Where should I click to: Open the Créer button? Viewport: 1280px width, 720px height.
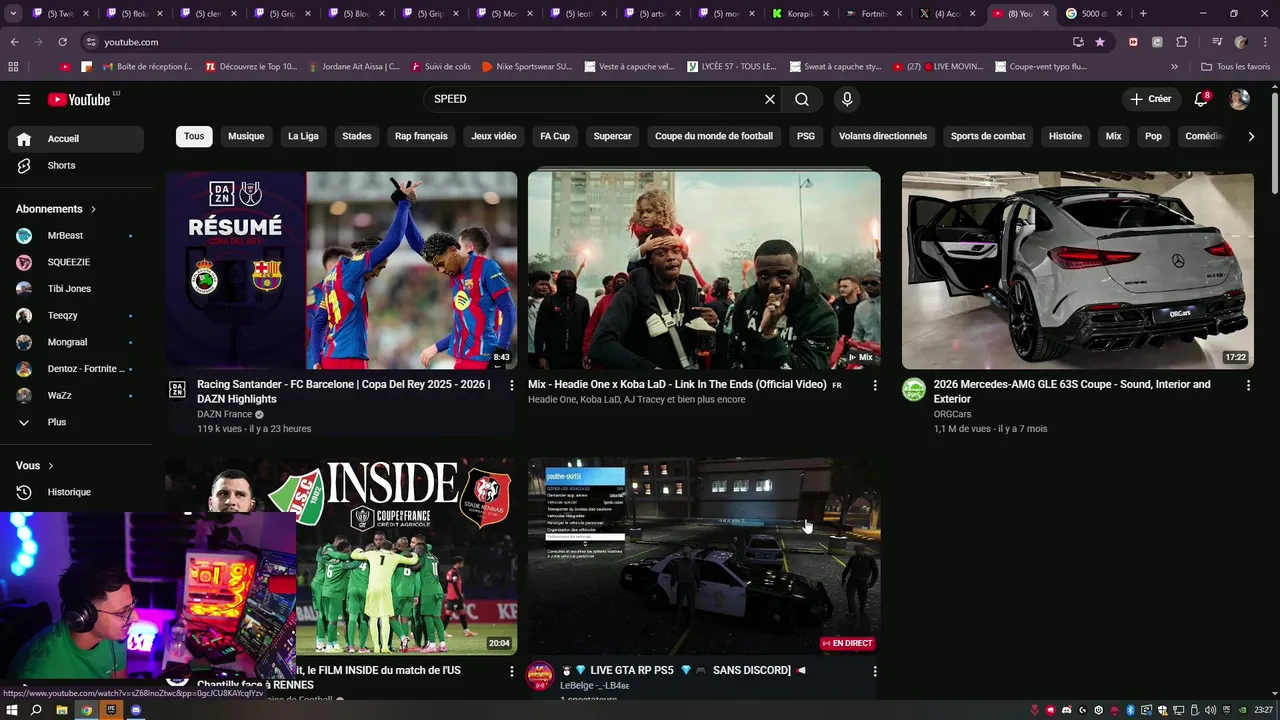click(x=1151, y=99)
